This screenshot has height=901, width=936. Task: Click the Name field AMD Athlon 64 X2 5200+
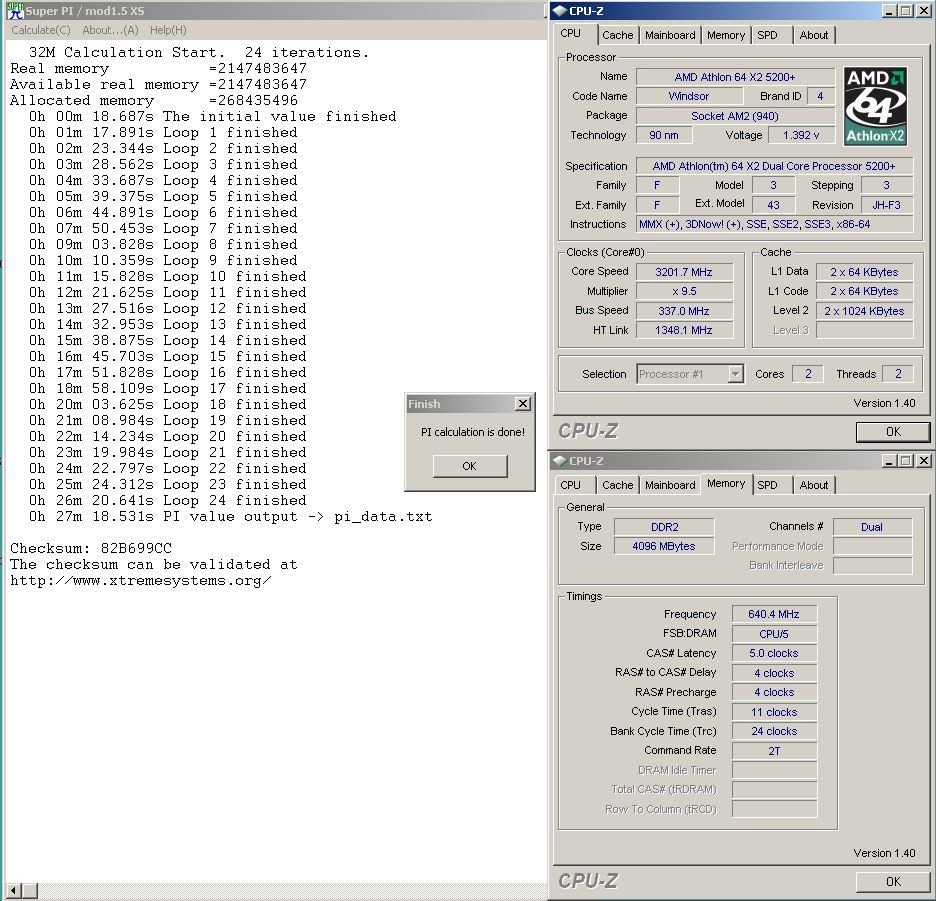[735, 77]
